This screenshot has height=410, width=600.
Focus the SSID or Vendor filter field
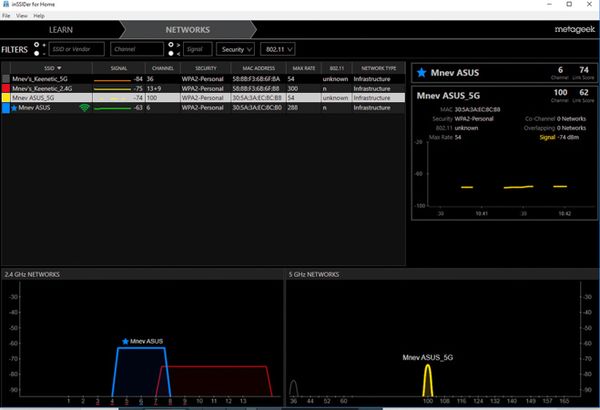tap(77, 49)
